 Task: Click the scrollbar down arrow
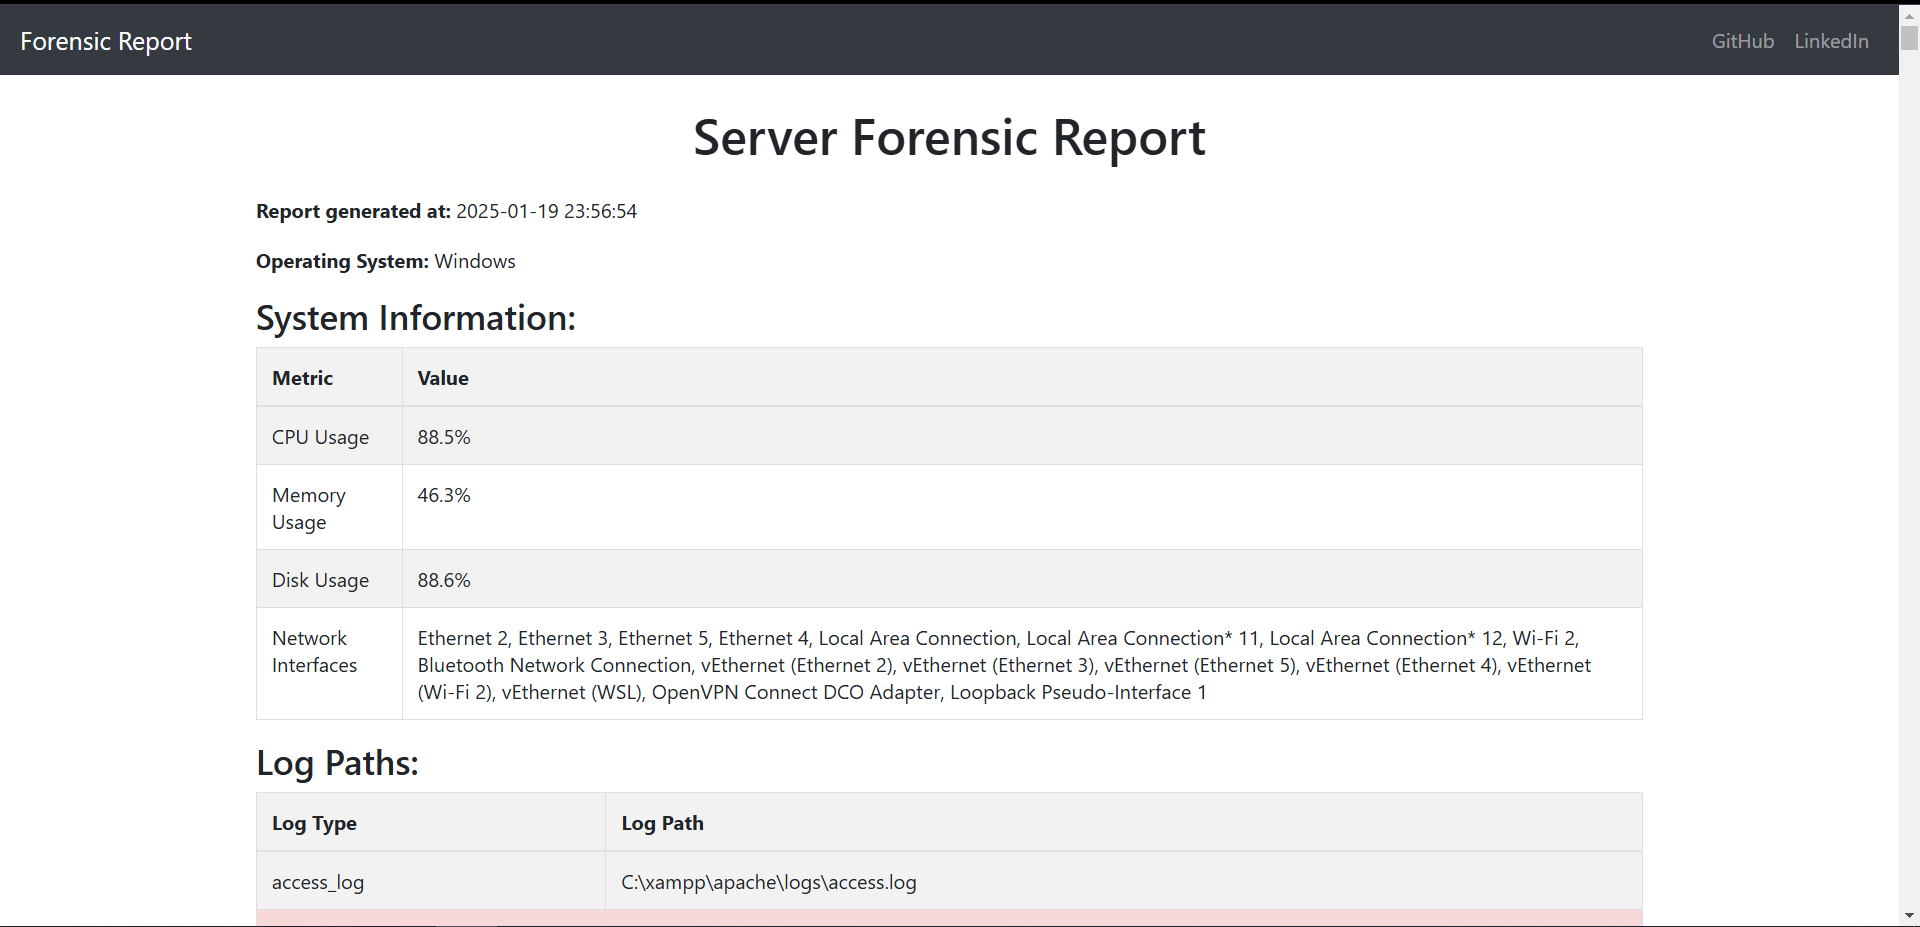pyautogui.click(x=1909, y=915)
